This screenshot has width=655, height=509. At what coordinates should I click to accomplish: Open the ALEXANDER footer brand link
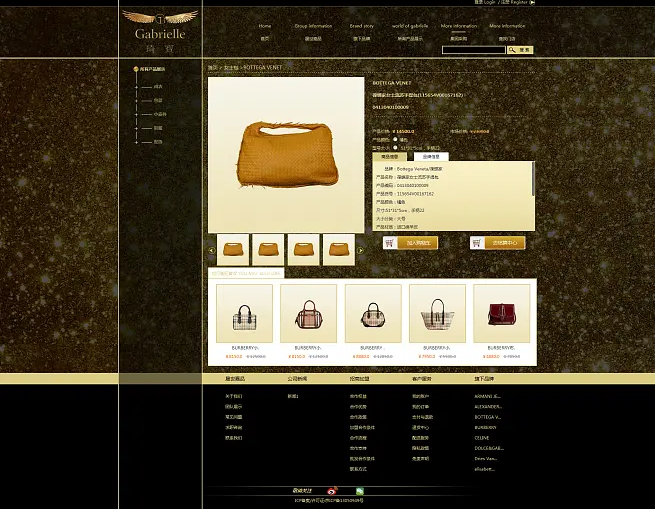(x=488, y=407)
